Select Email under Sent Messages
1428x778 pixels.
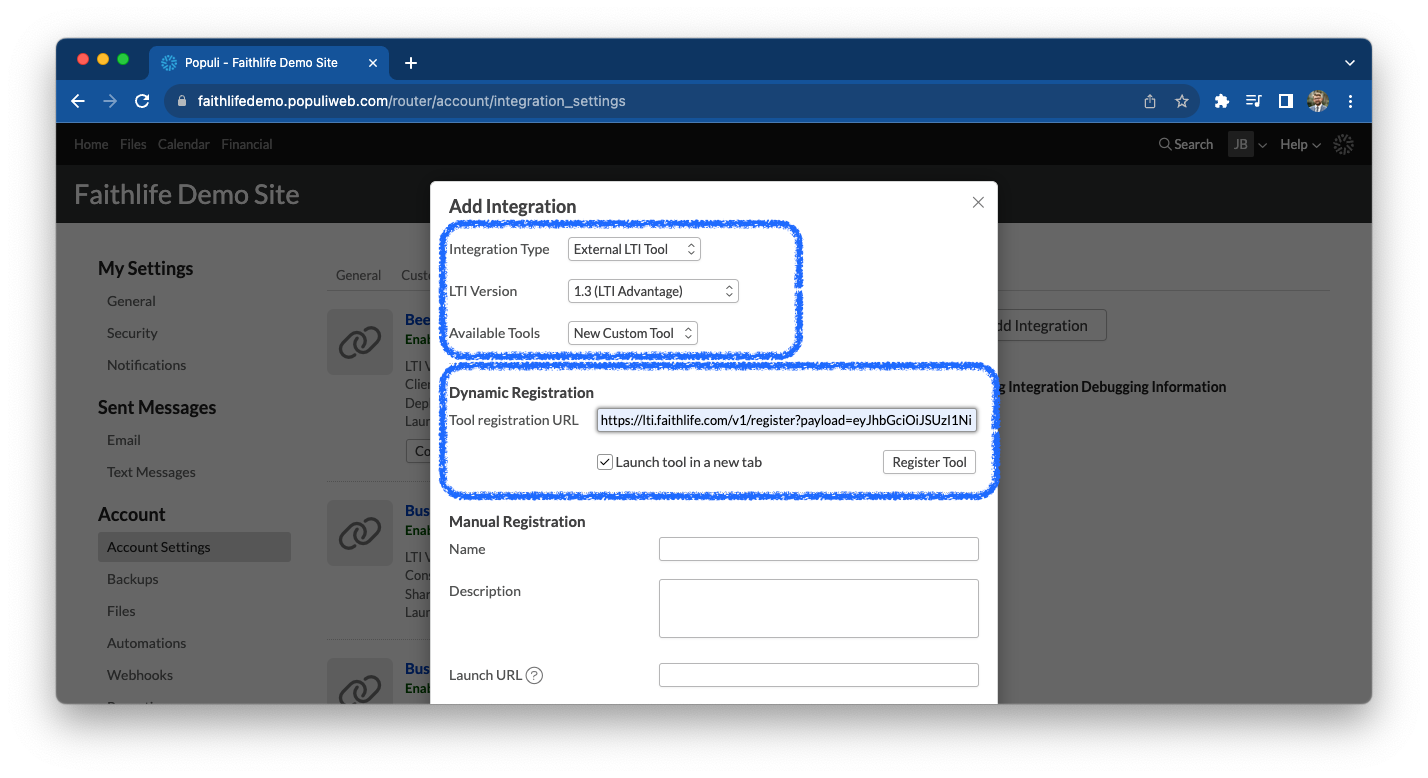point(124,440)
